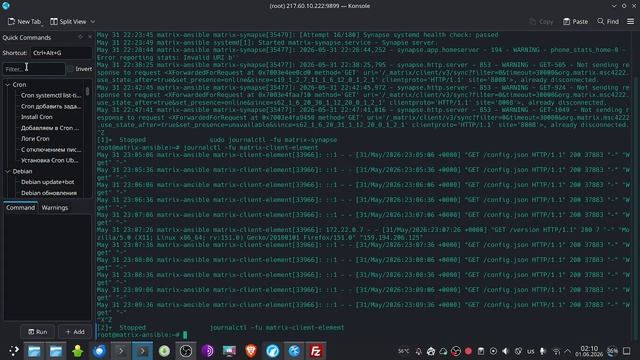Select 'С отключением пис...' command
Screen dimensions: 640x360
click(x=51, y=149)
